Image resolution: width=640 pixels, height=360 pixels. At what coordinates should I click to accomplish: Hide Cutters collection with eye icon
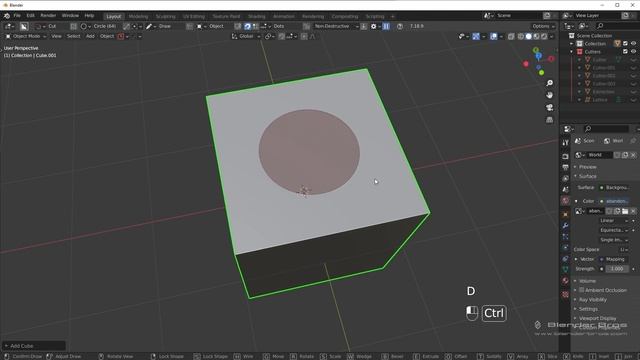click(x=633, y=52)
